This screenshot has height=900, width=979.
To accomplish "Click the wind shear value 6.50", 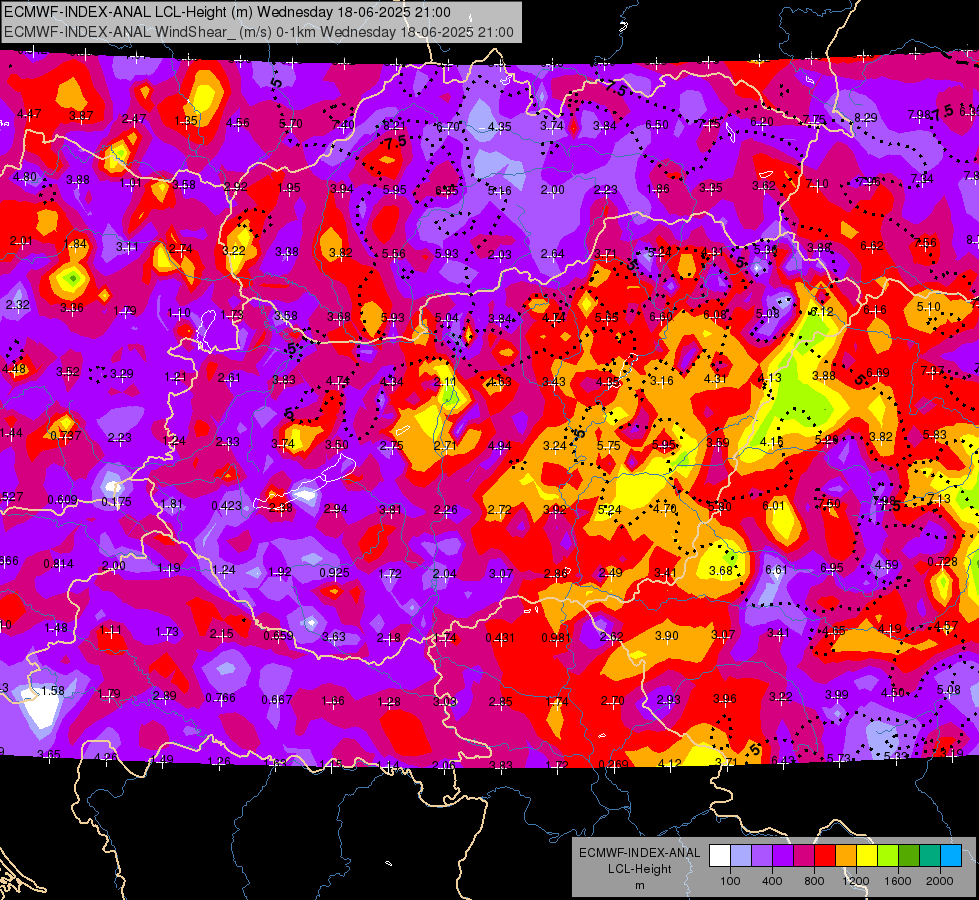I will point(657,125).
